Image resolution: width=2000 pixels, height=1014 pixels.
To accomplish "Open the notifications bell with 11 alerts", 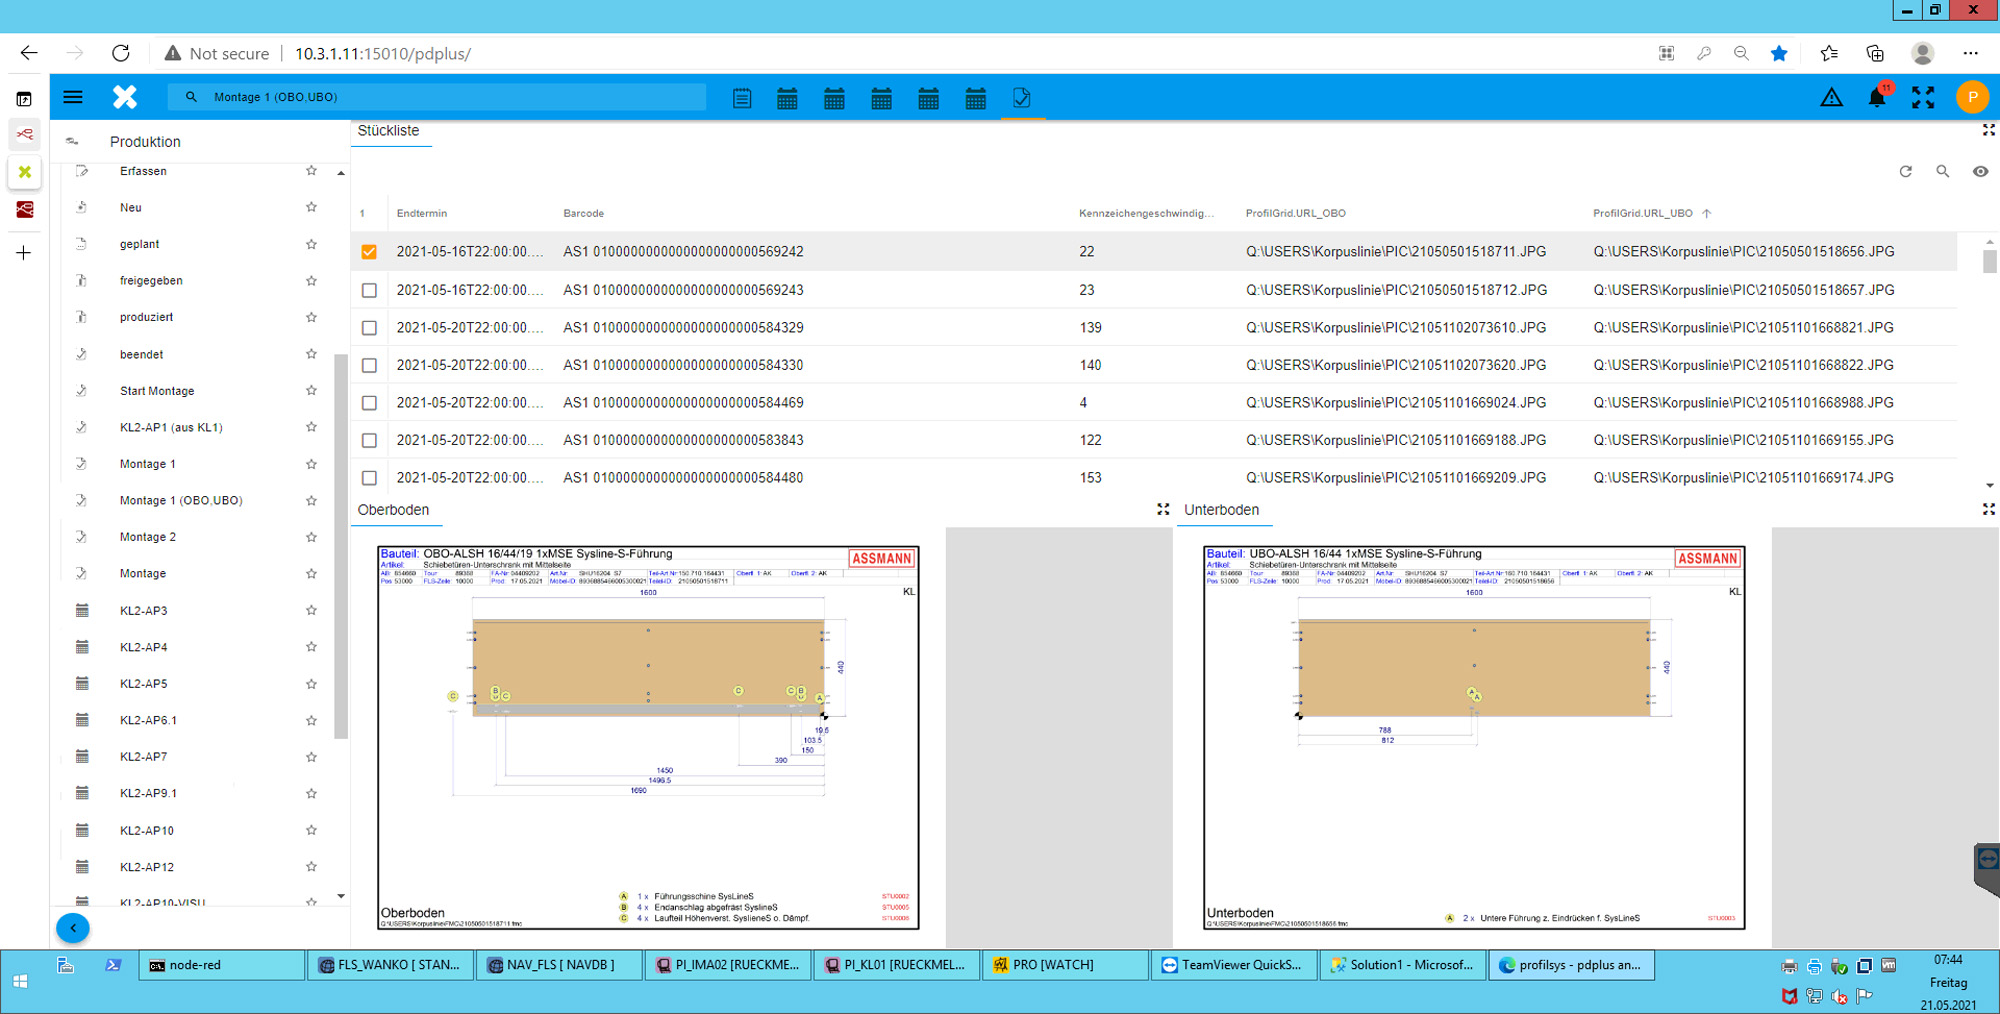I will [x=1877, y=97].
